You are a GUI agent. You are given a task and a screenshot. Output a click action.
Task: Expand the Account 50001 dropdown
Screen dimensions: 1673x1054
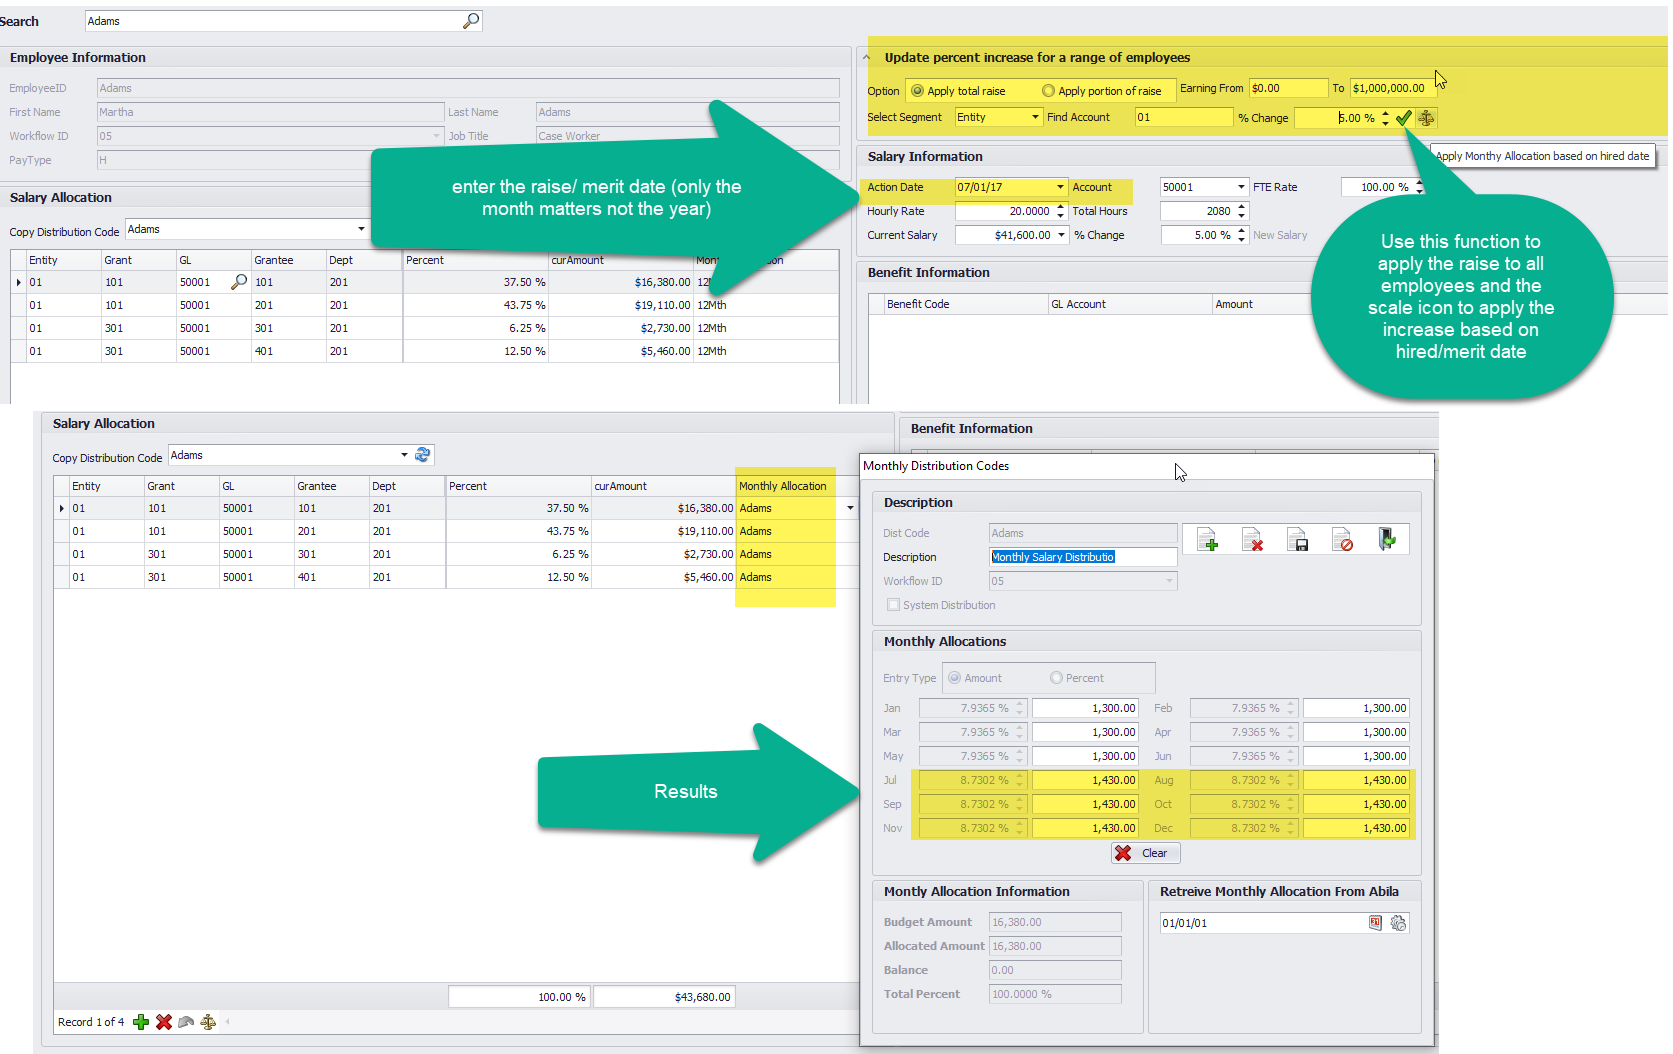pyautogui.click(x=1241, y=187)
